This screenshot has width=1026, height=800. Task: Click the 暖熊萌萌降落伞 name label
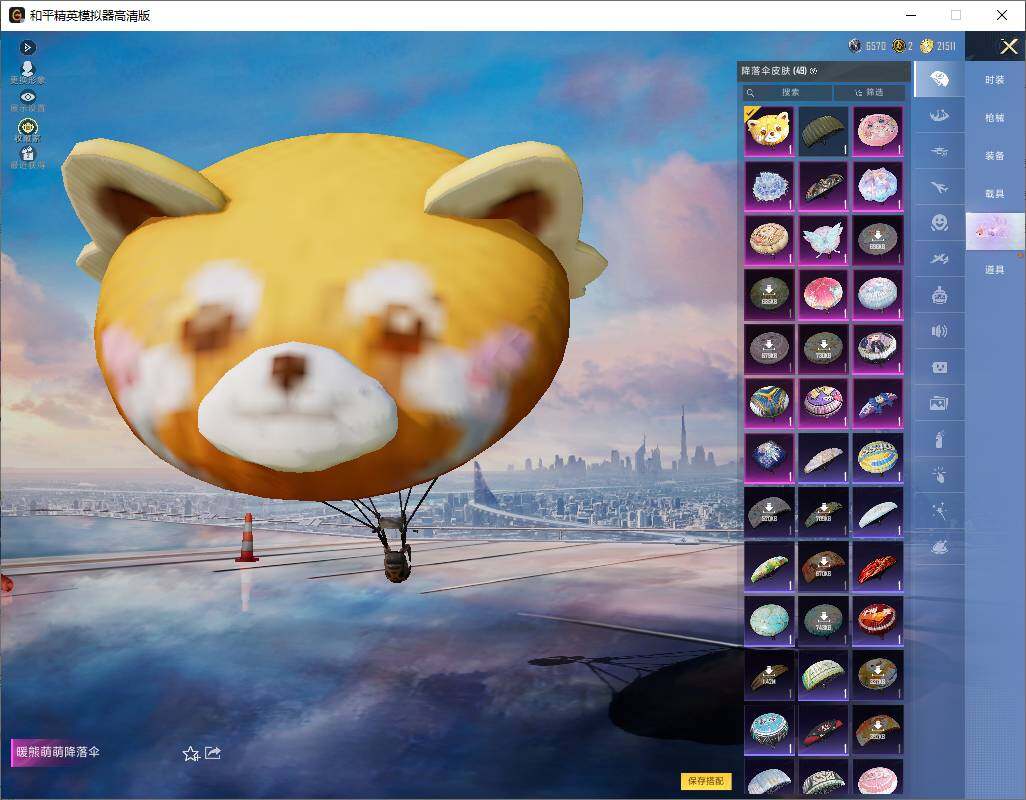(58, 752)
